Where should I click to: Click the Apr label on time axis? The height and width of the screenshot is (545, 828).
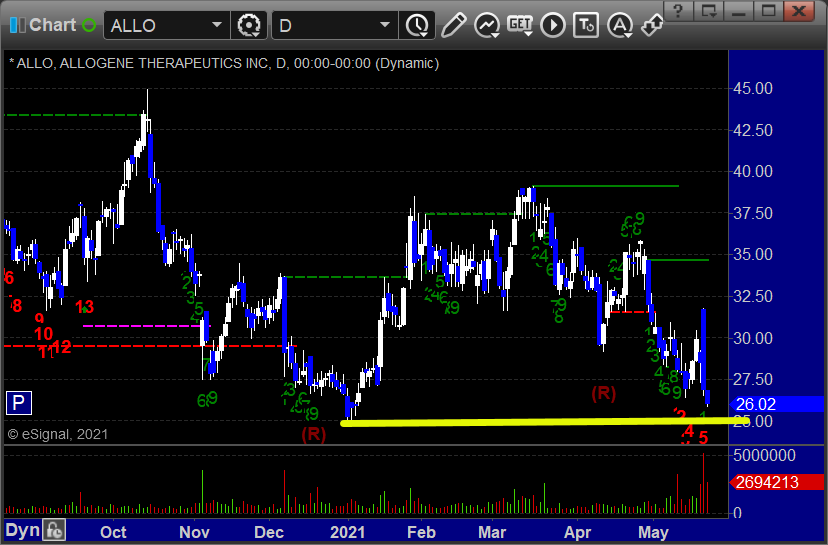577,532
